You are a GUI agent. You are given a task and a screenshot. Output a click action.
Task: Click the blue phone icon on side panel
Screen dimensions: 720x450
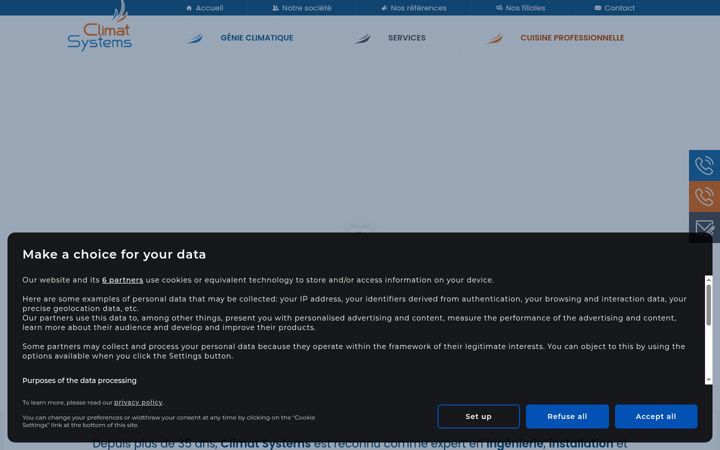[x=704, y=165]
